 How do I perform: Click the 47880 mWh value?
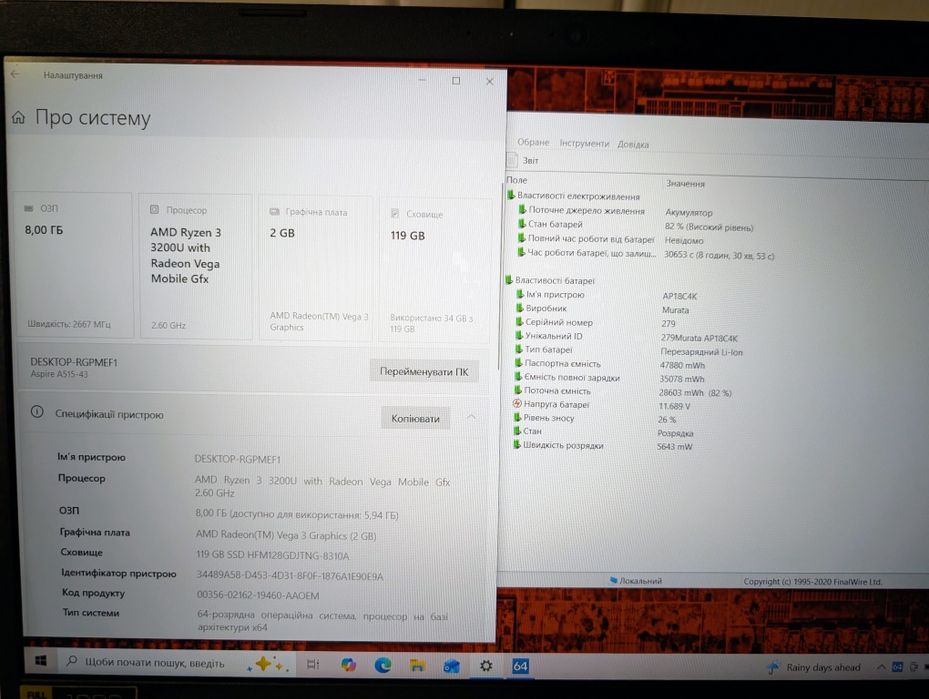click(x=683, y=365)
